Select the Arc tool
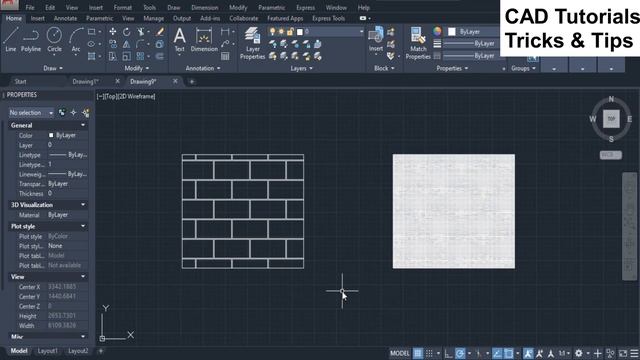Screen dimensions: 640x360 (x=76, y=40)
